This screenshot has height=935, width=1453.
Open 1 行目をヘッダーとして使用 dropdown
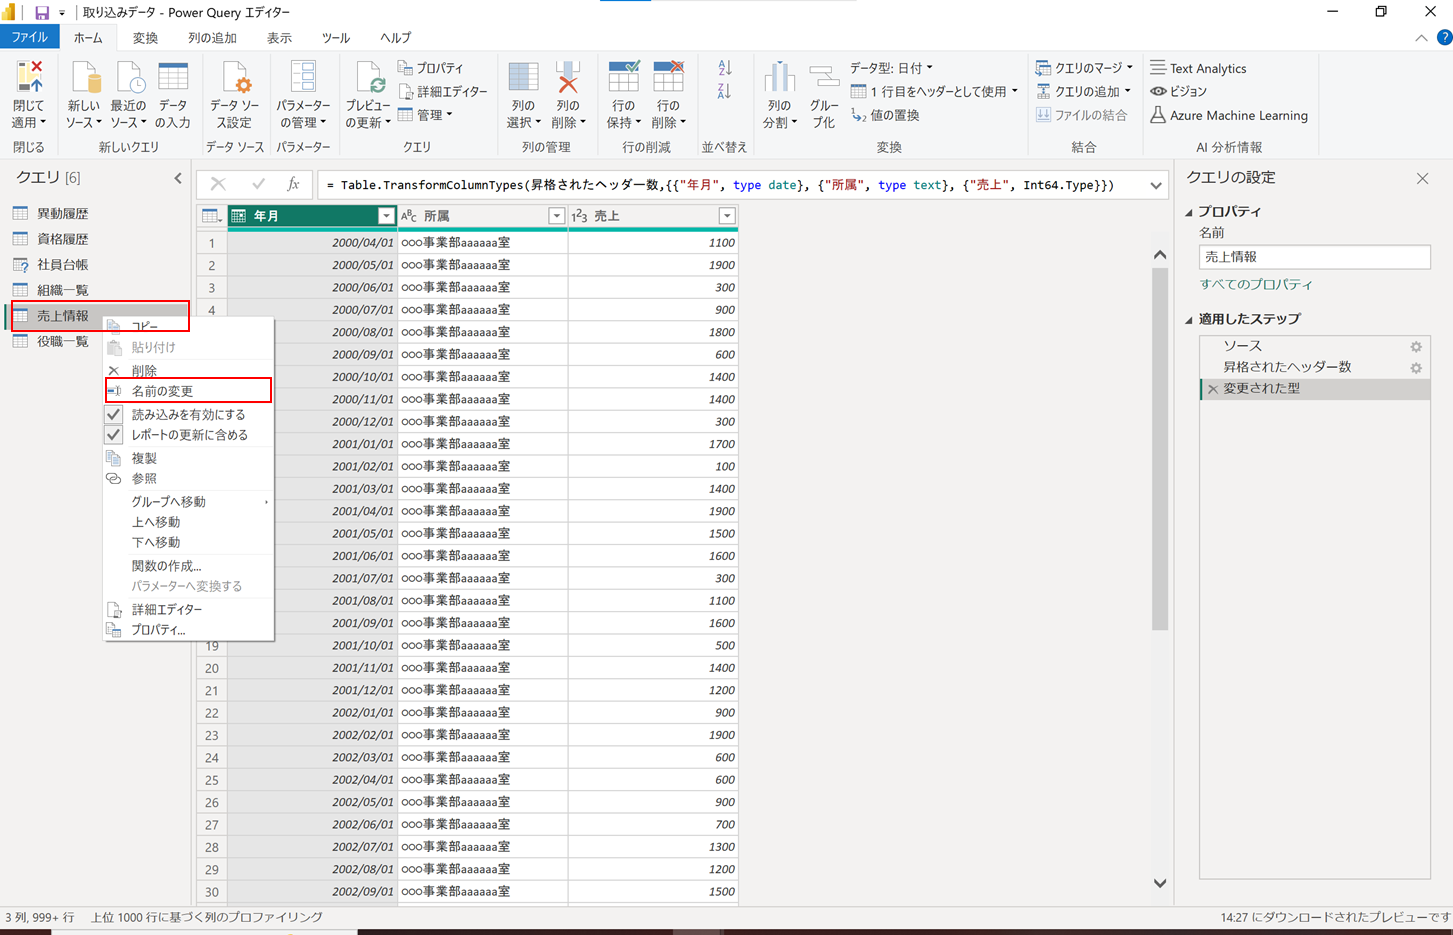pos(934,91)
